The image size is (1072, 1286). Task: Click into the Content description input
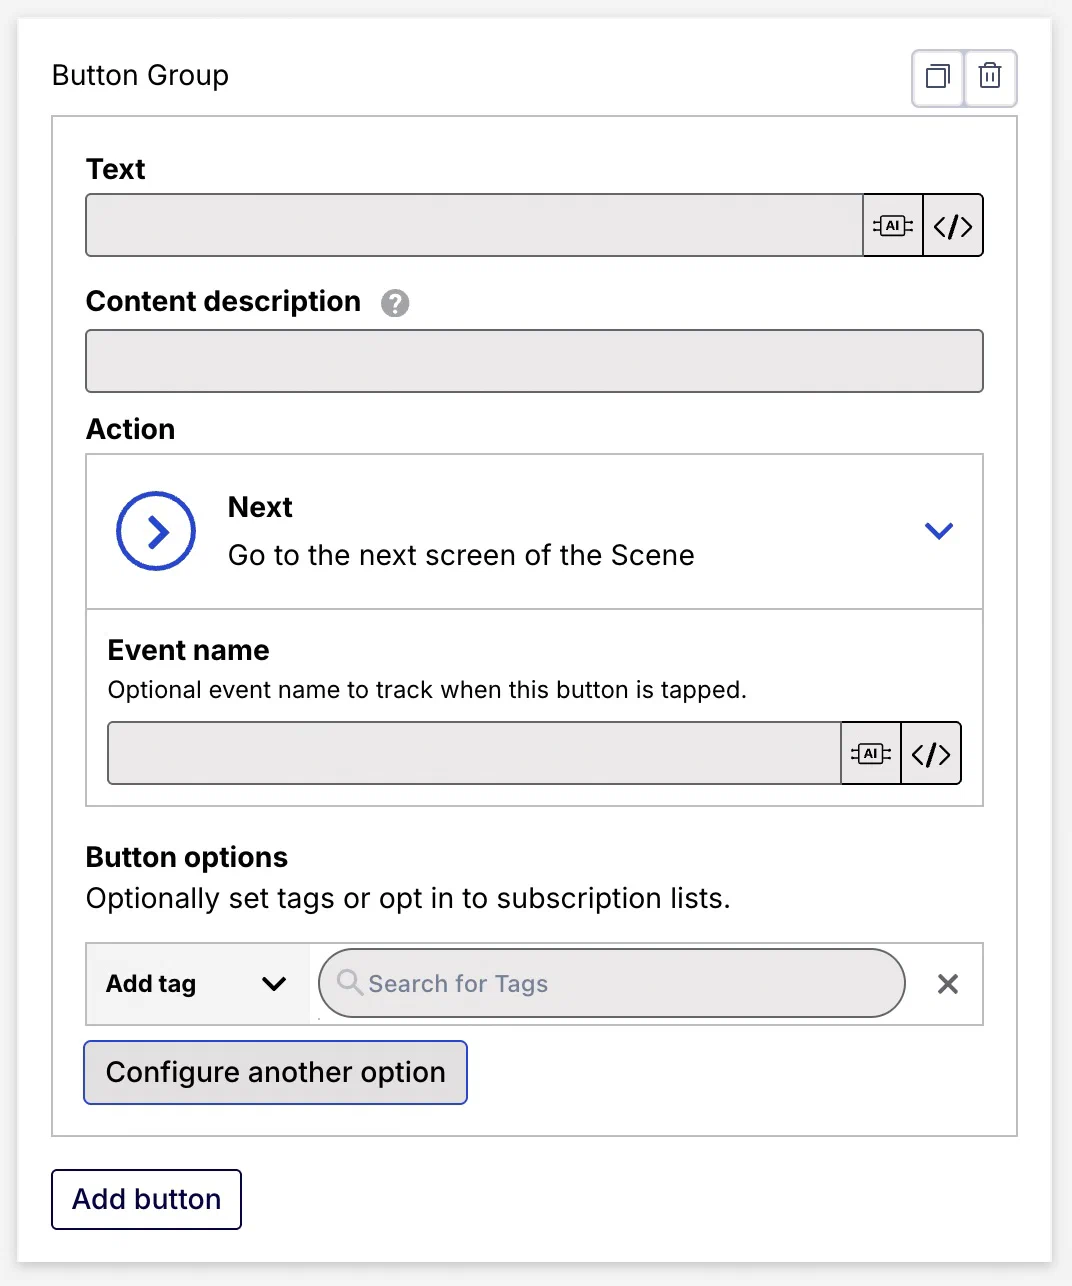[534, 361]
